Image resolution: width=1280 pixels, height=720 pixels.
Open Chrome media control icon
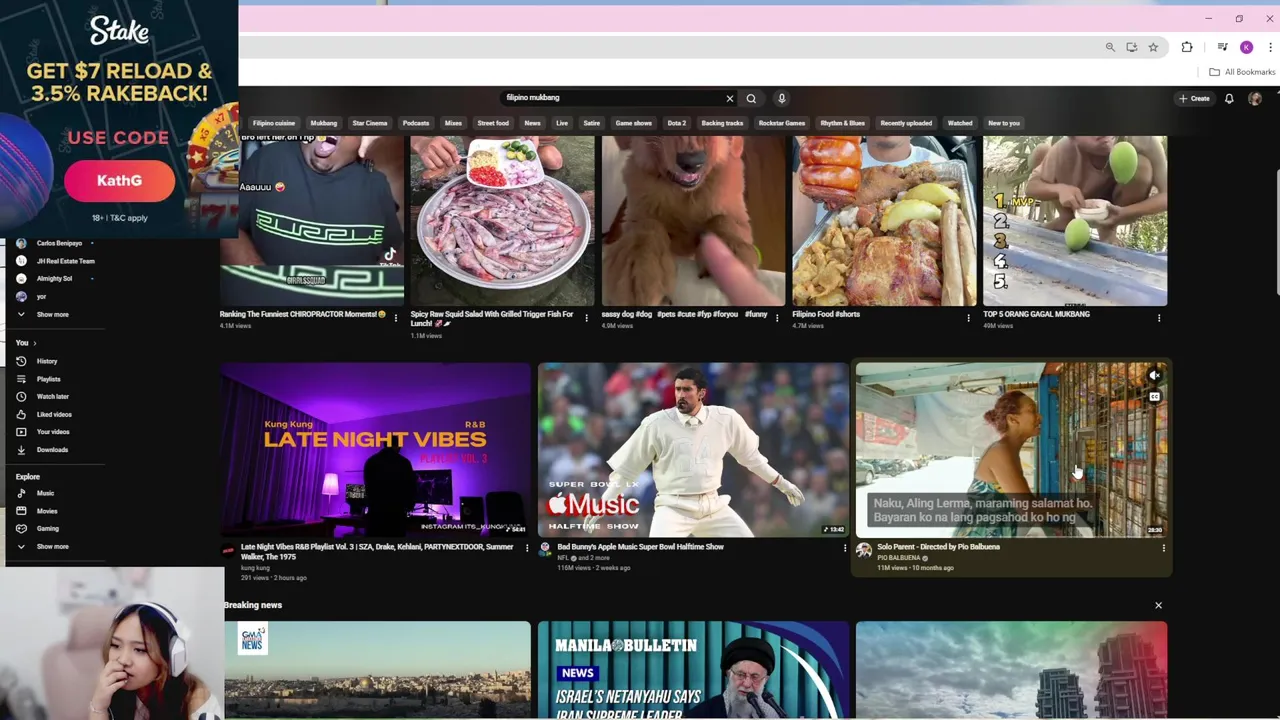click(1222, 47)
